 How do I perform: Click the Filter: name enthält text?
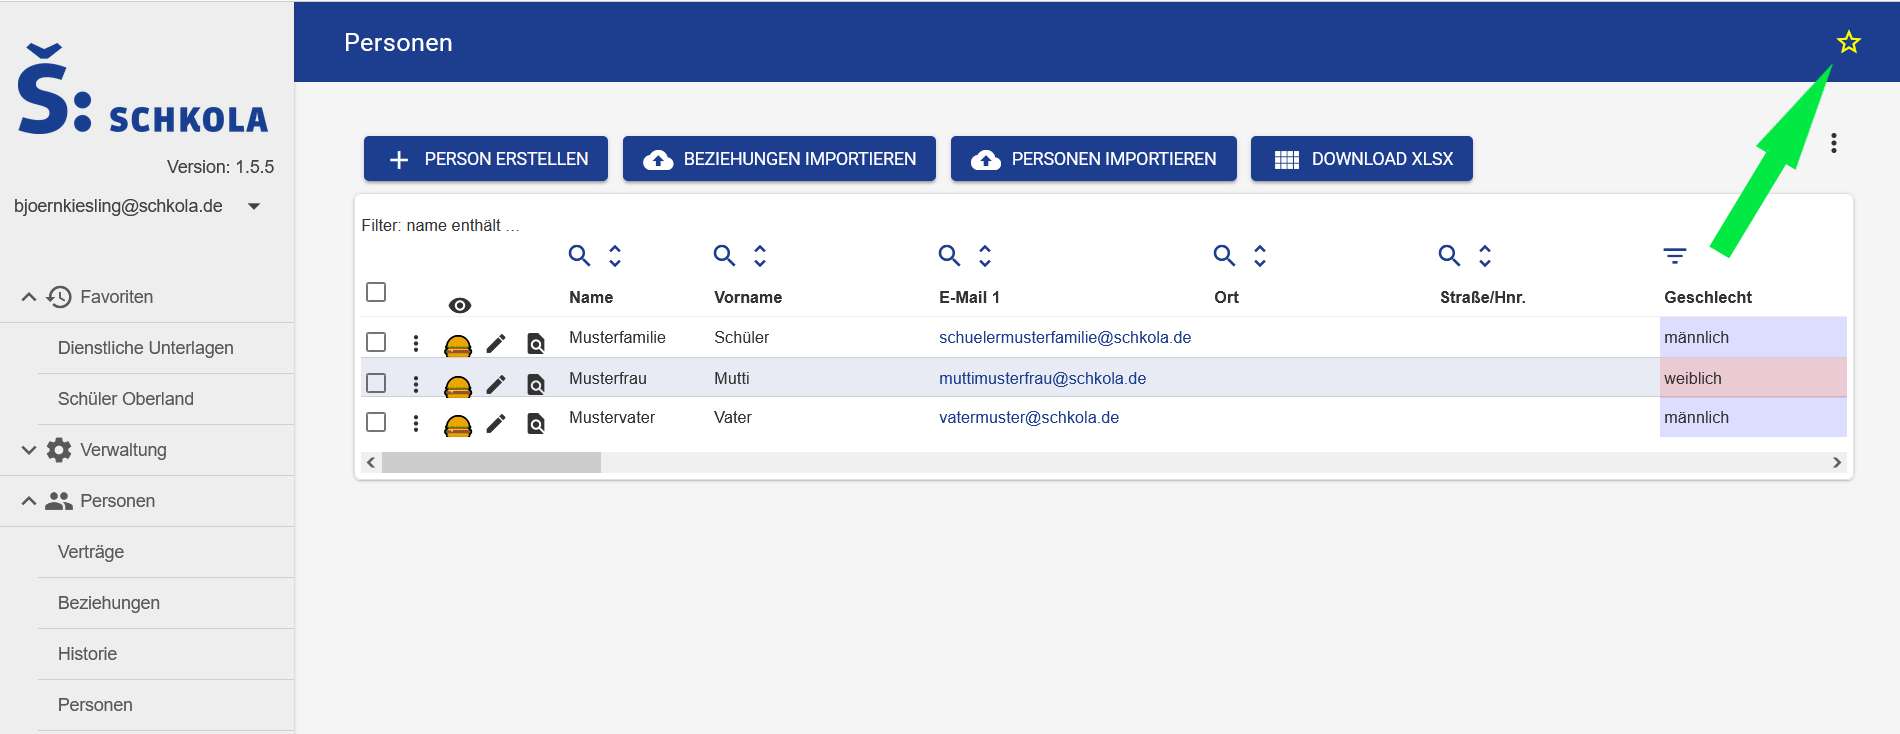click(x=440, y=226)
